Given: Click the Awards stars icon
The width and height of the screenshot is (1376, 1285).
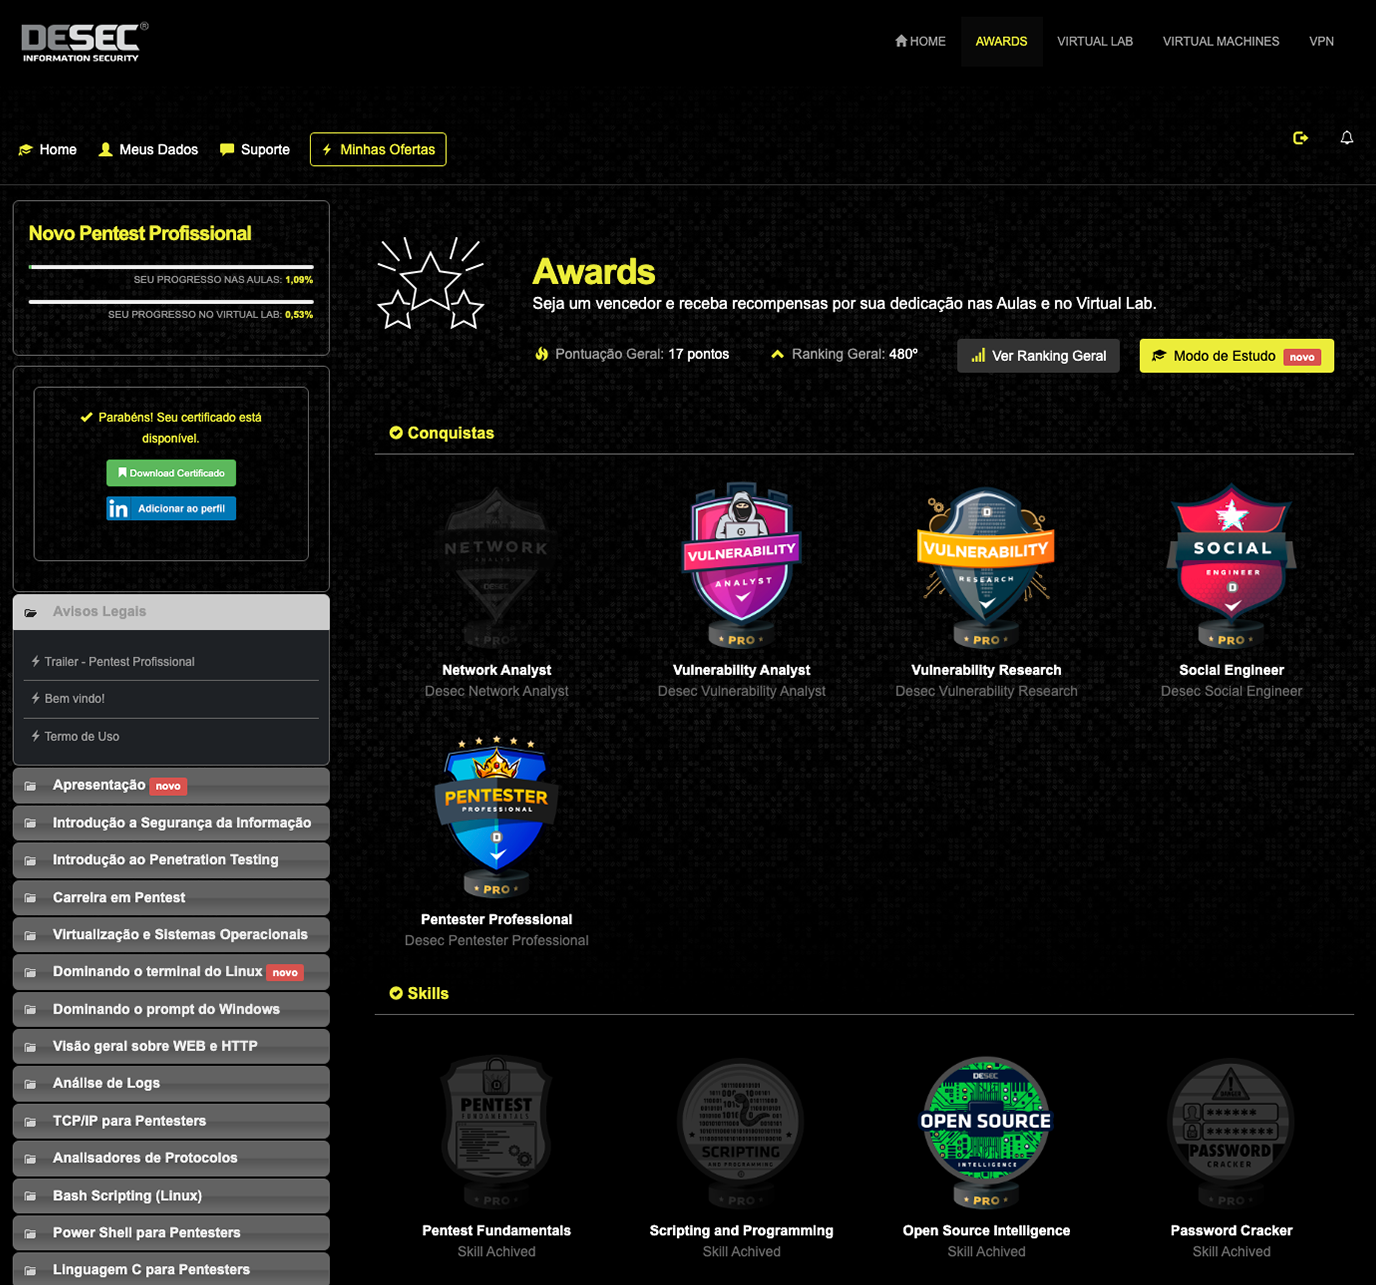Looking at the screenshot, I should point(431,284).
